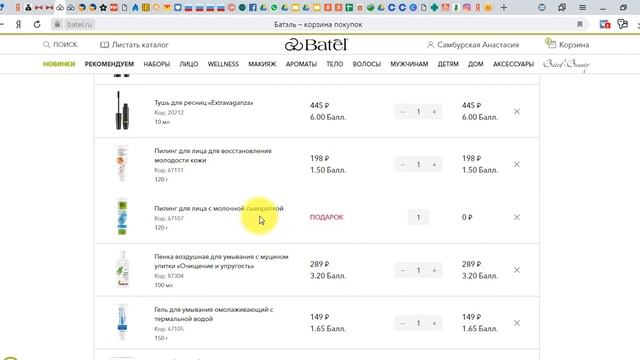Open the НОВИНКИ menu section
Image resolution: width=640 pixels, height=360 pixels.
pyautogui.click(x=59, y=64)
